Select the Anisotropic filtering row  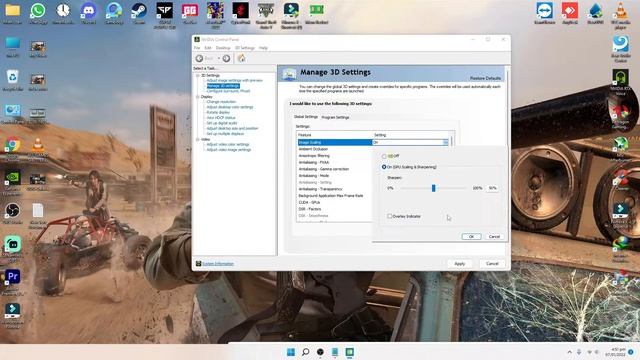pos(335,156)
